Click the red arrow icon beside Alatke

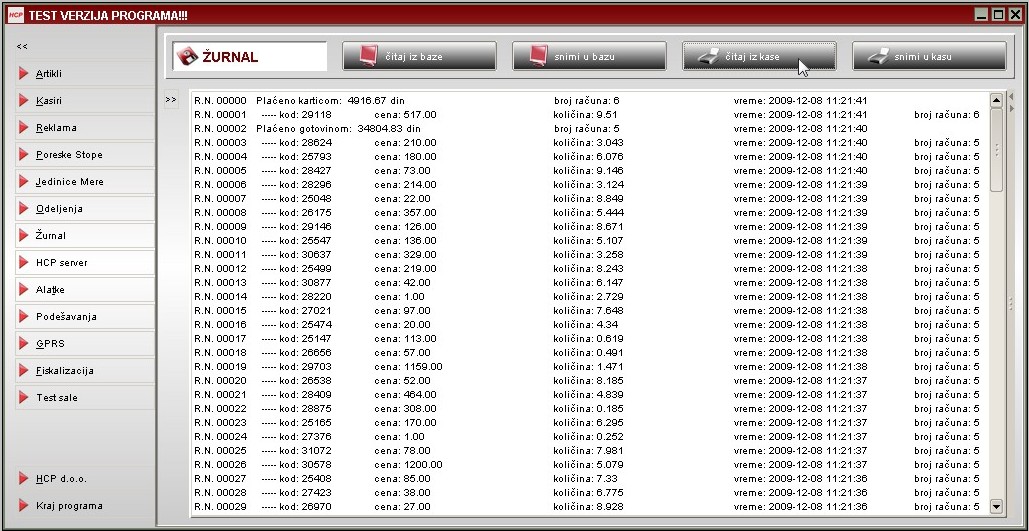point(23,290)
